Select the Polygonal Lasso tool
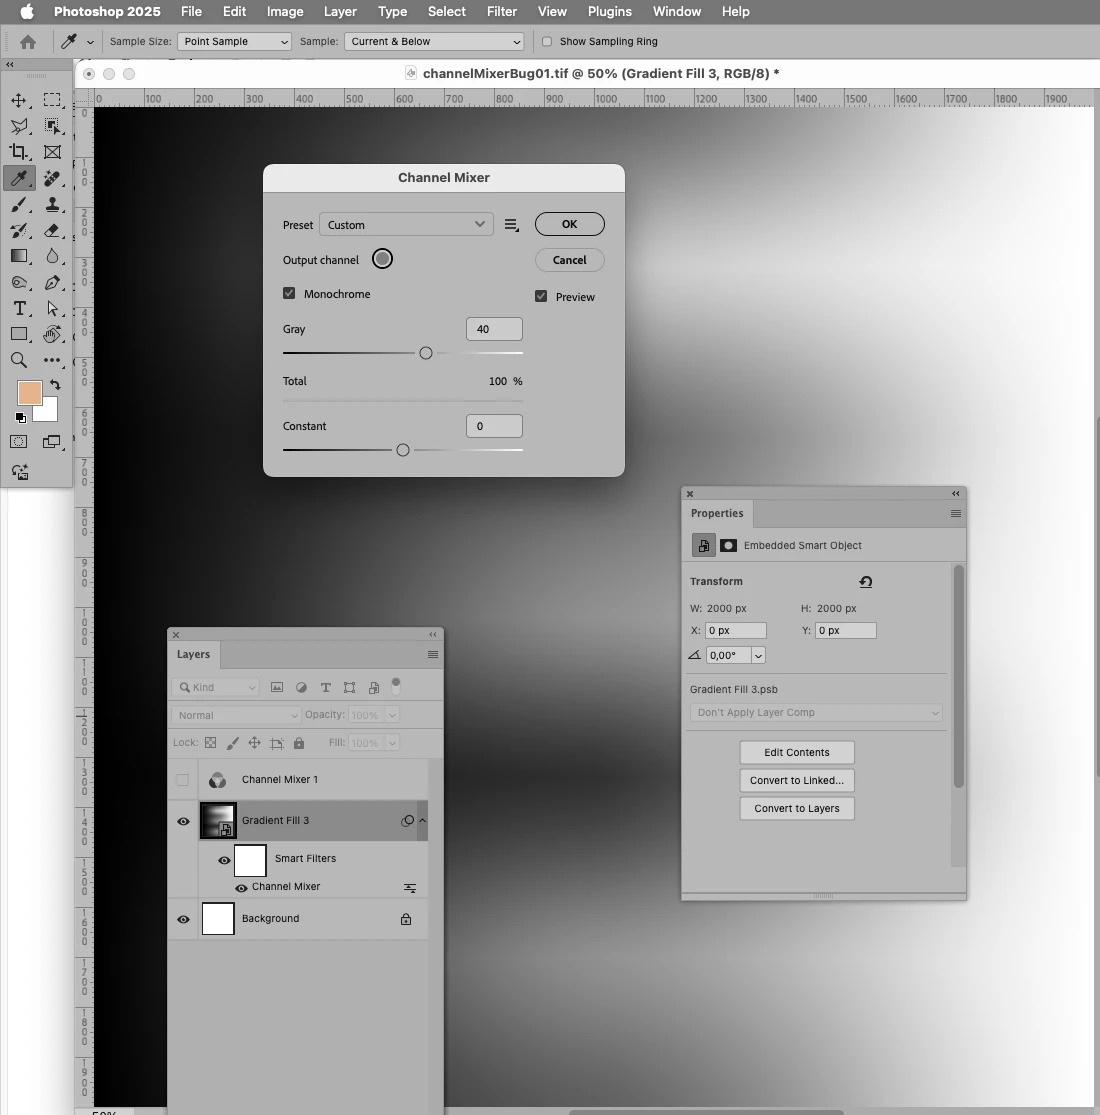This screenshot has width=1100, height=1115. click(19, 127)
